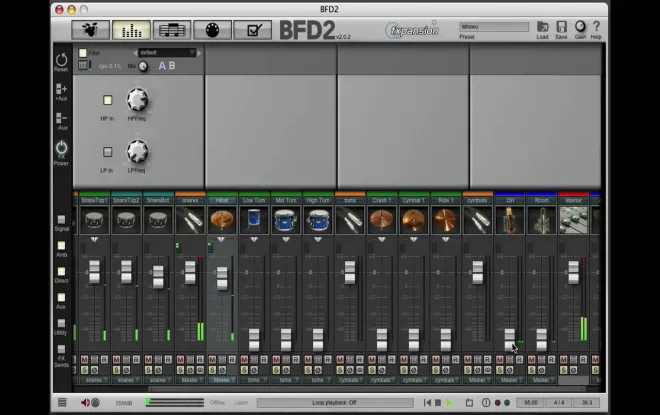Click the Help question mark icon
This screenshot has width=660, height=415.
point(596,27)
